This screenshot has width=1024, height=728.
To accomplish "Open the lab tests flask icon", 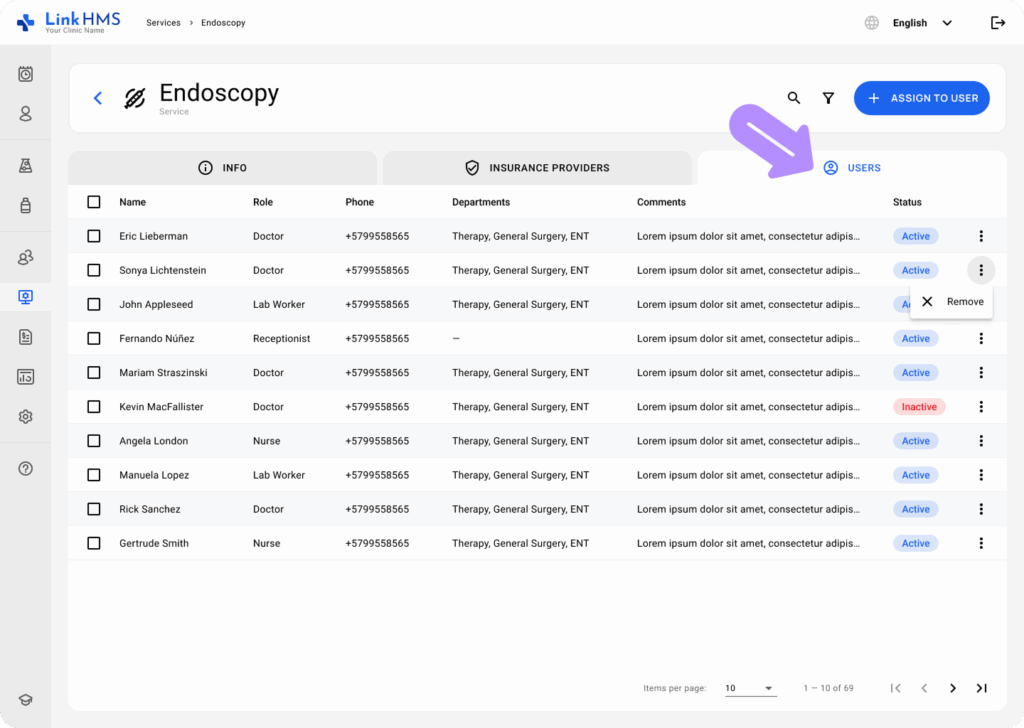I will coord(25,165).
